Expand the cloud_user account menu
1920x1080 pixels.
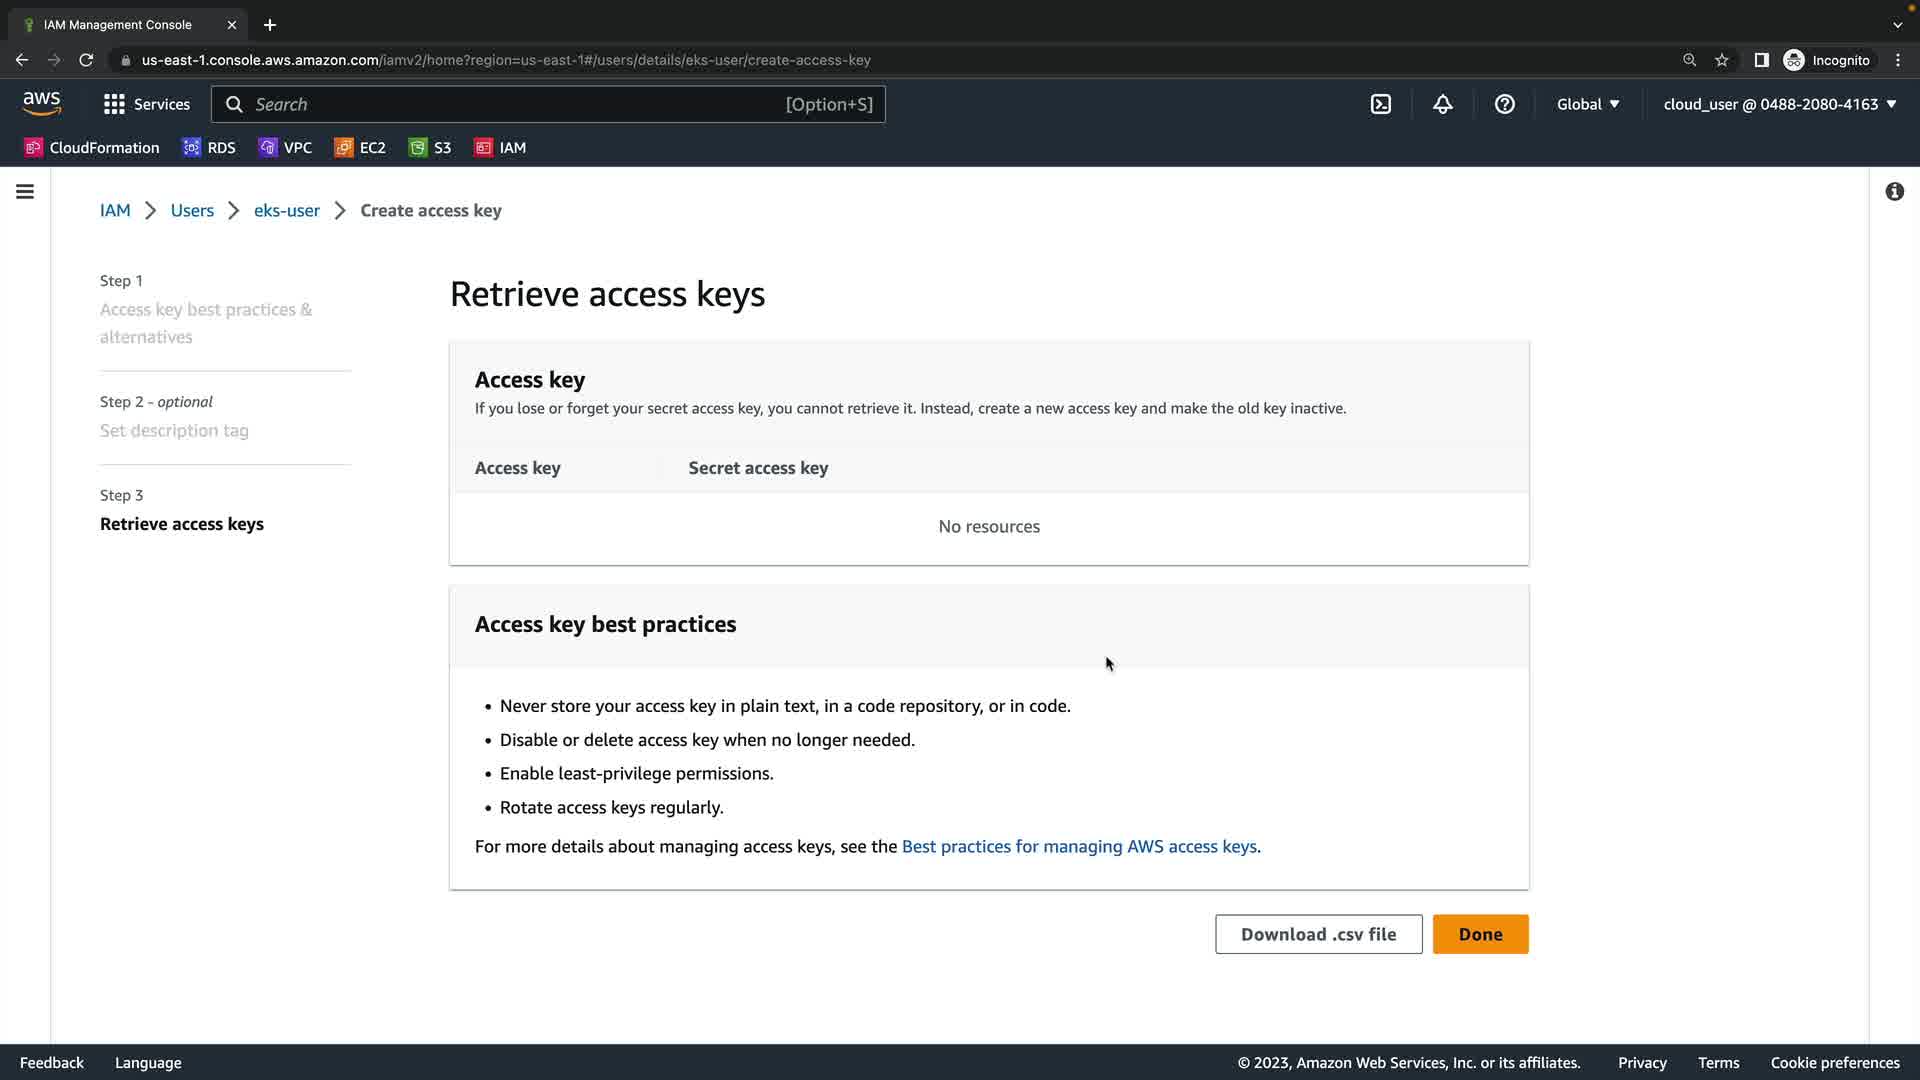pos(1779,104)
